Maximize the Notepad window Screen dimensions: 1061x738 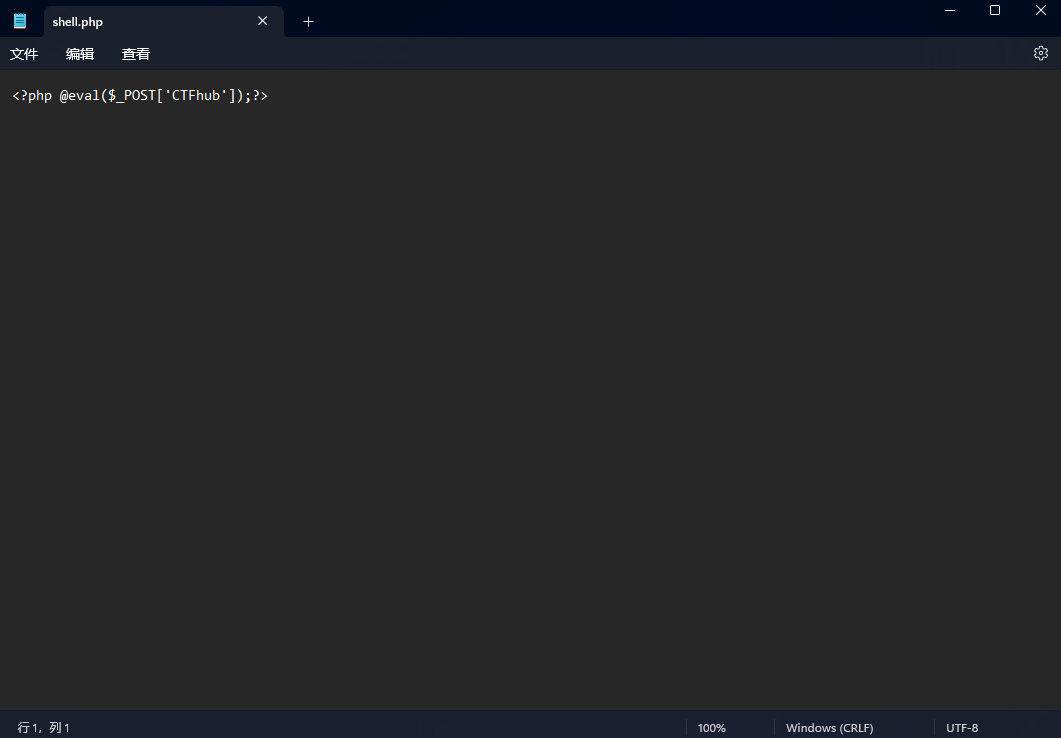click(x=995, y=10)
